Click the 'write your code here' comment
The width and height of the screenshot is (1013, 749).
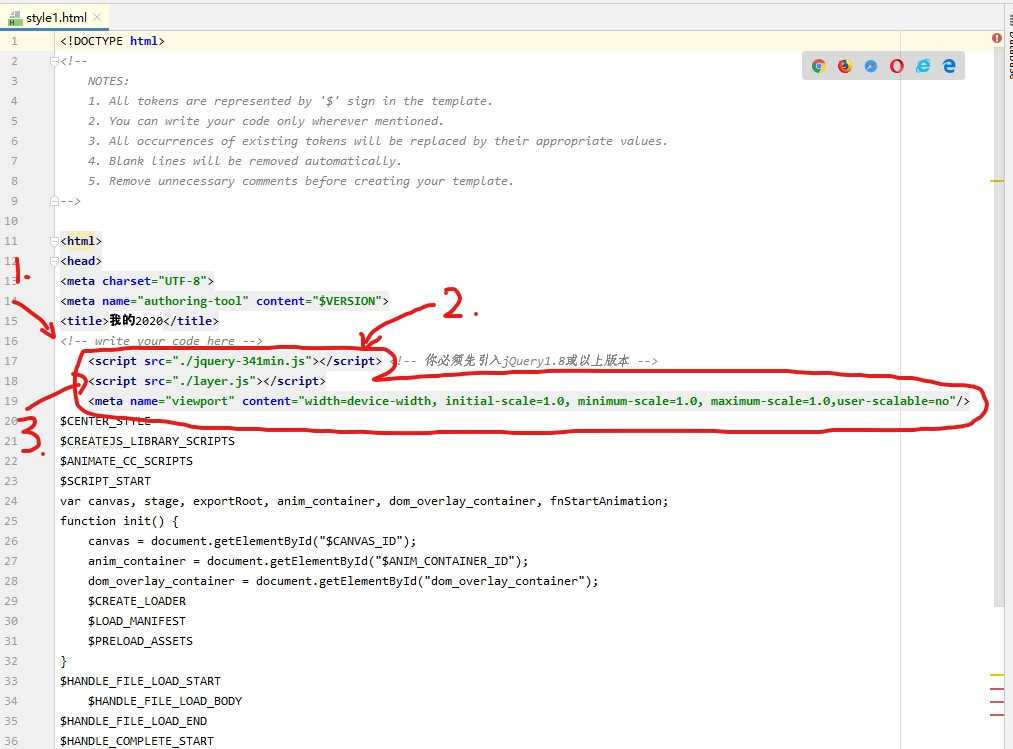162,341
